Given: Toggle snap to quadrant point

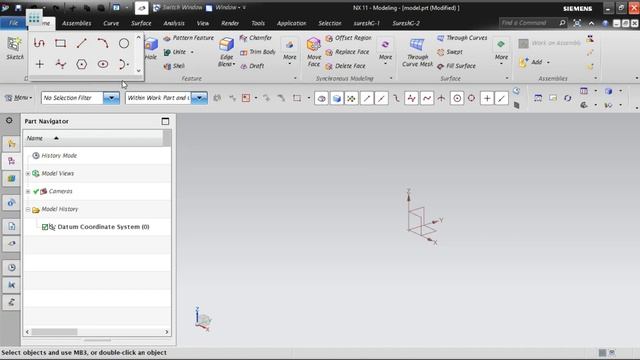Looking at the screenshot, I should [x=471, y=98].
